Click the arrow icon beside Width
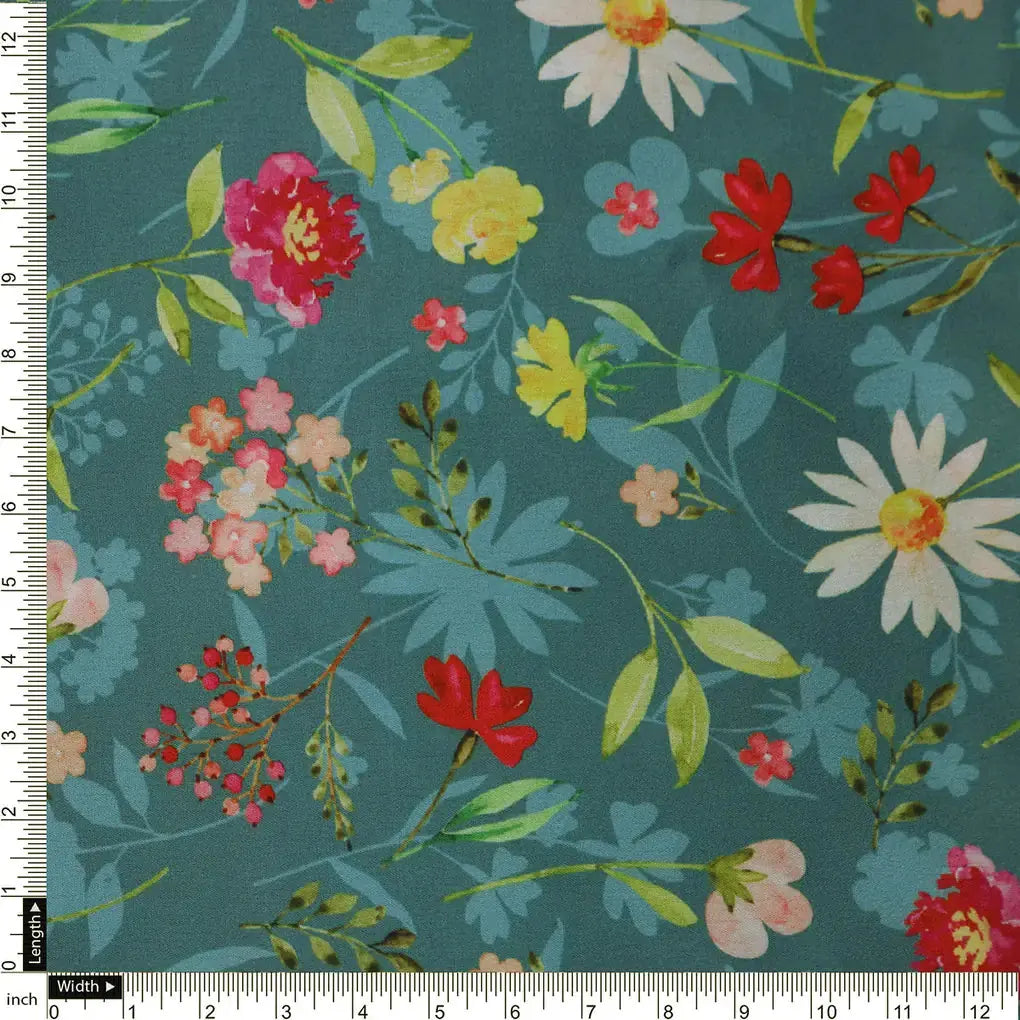Image resolution: width=1020 pixels, height=1020 pixels. tap(110, 986)
